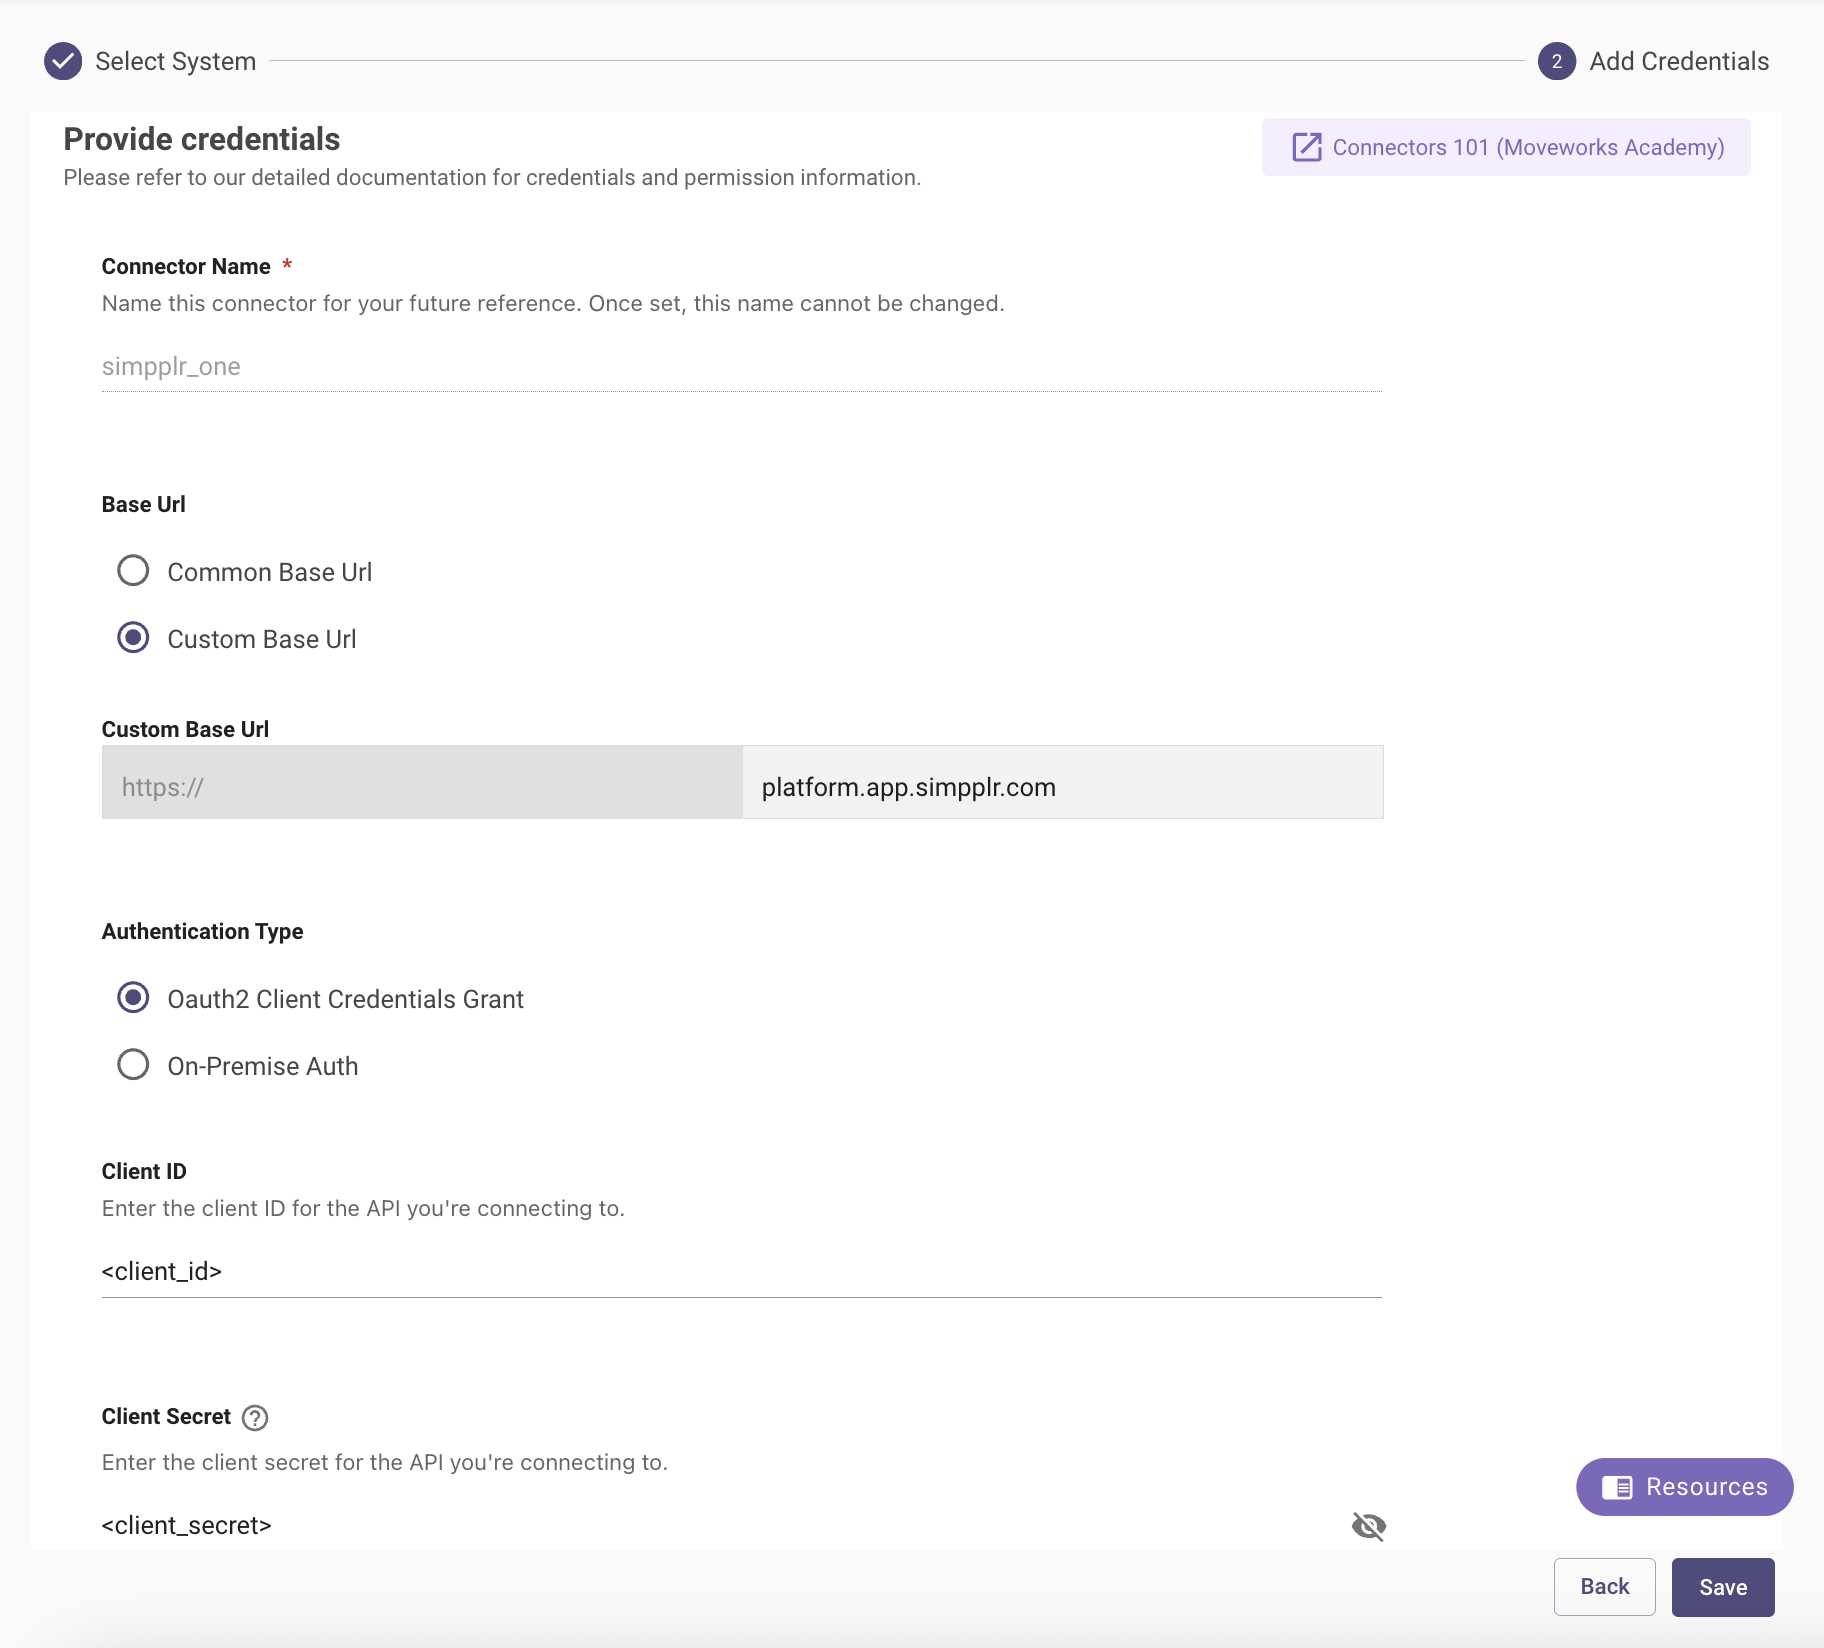The width and height of the screenshot is (1824, 1648).
Task: Click the step 2 number badge
Action: click(1557, 61)
